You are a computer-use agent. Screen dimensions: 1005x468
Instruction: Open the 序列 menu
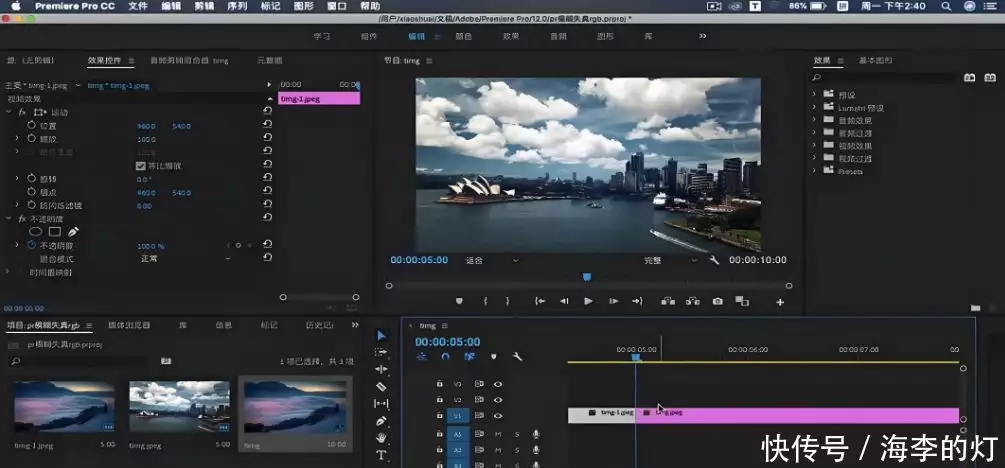(x=237, y=6)
